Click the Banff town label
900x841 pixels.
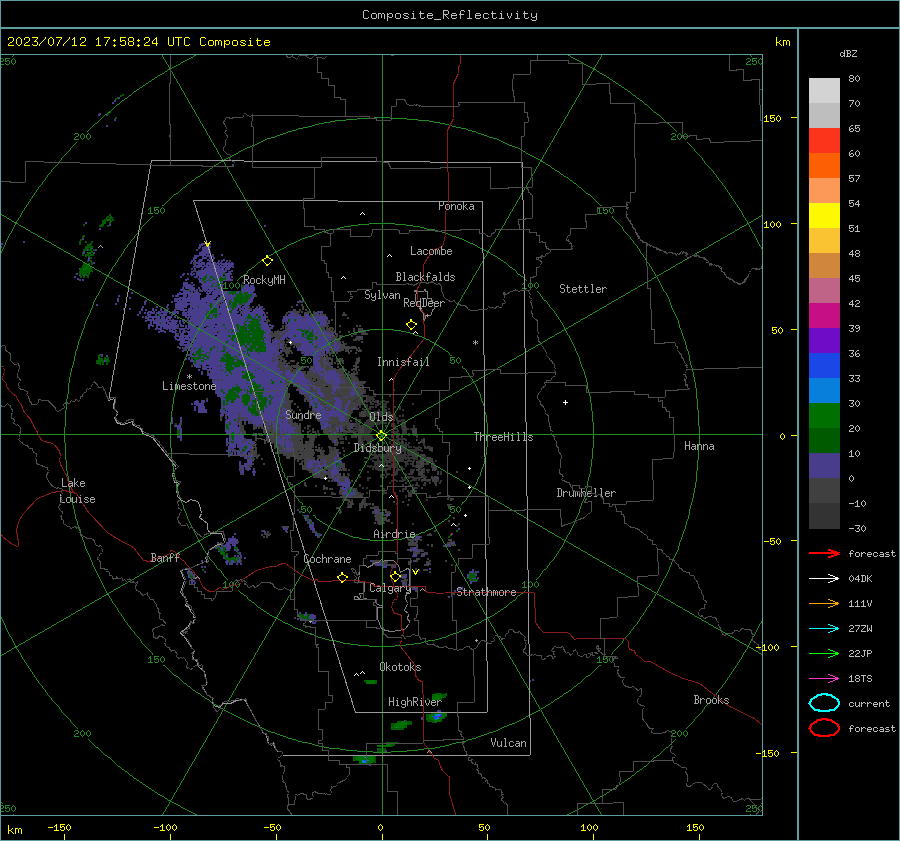165,557
